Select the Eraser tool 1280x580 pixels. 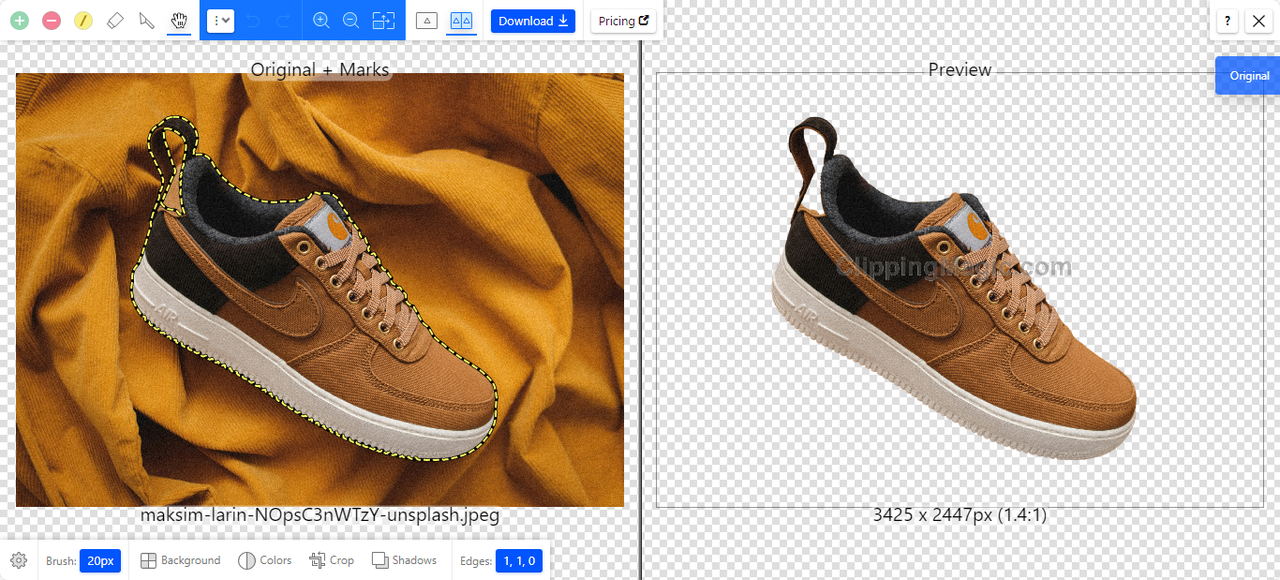(x=115, y=20)
